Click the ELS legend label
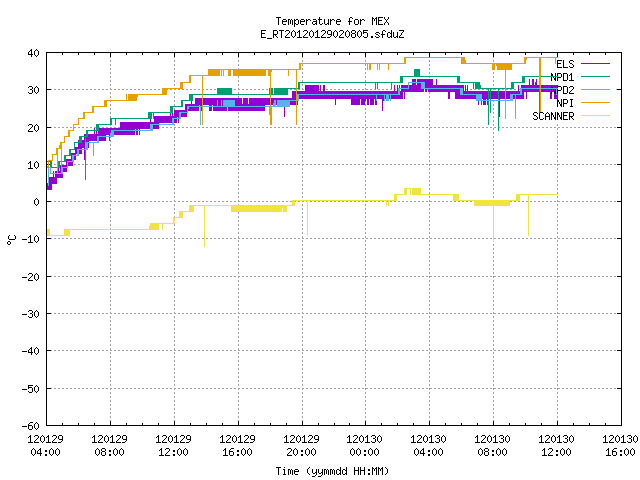The width and height of the screenshot is (640, 480). coord(565,64)
